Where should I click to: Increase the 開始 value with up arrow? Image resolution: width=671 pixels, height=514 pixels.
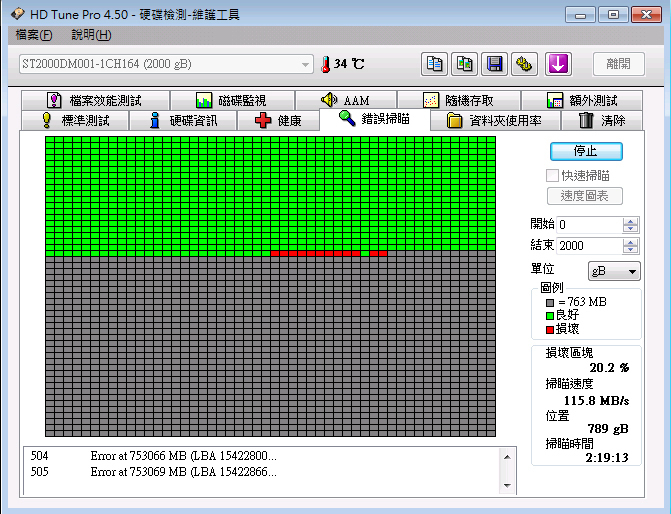[x=630, y=221]
